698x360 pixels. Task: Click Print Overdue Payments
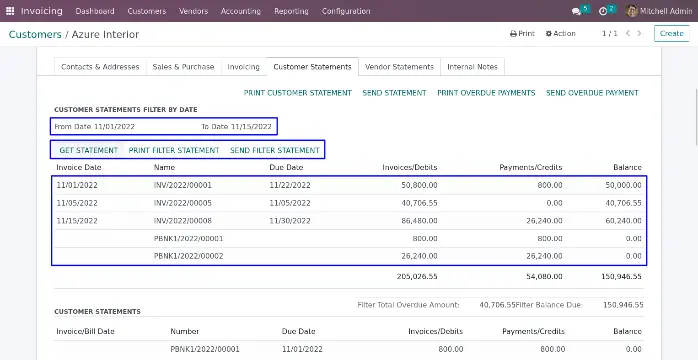(486, 93)
